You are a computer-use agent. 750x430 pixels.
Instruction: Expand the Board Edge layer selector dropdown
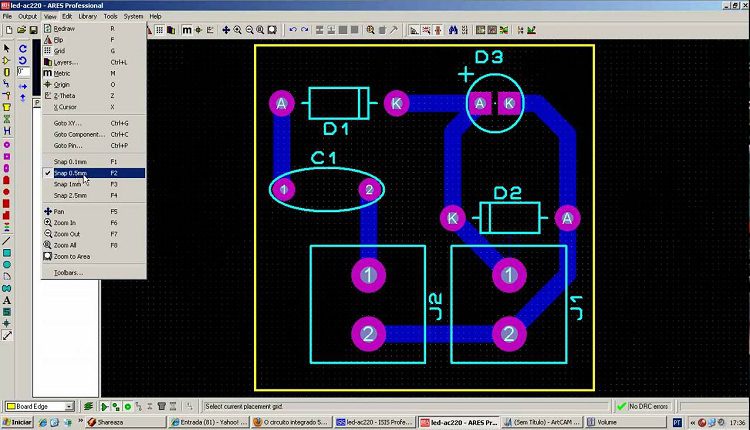[69, 407]
